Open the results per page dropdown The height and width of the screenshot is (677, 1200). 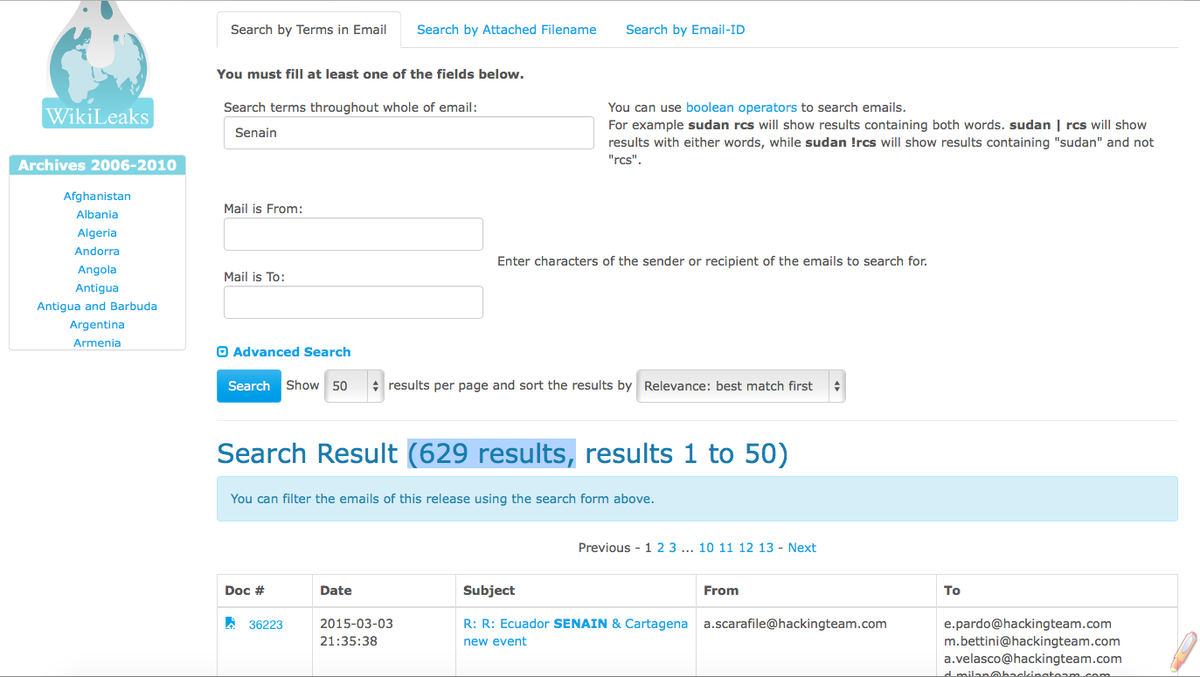pos(354,386)
